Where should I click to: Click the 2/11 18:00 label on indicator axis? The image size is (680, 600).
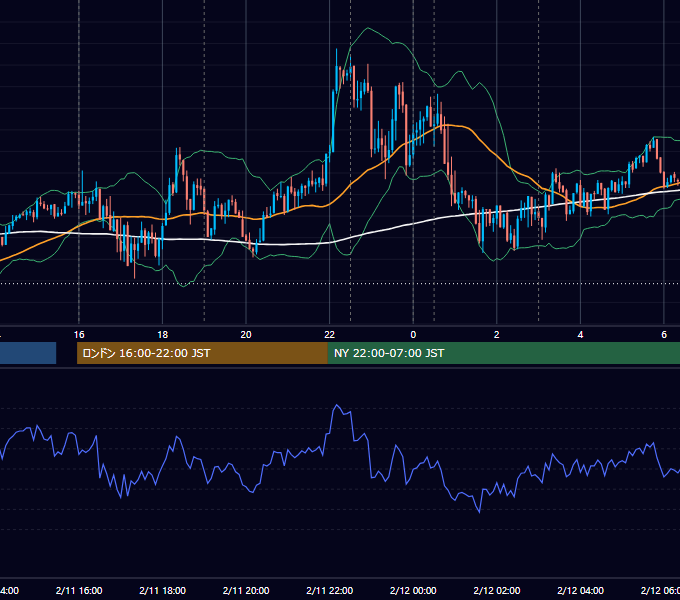coord(163,590)
